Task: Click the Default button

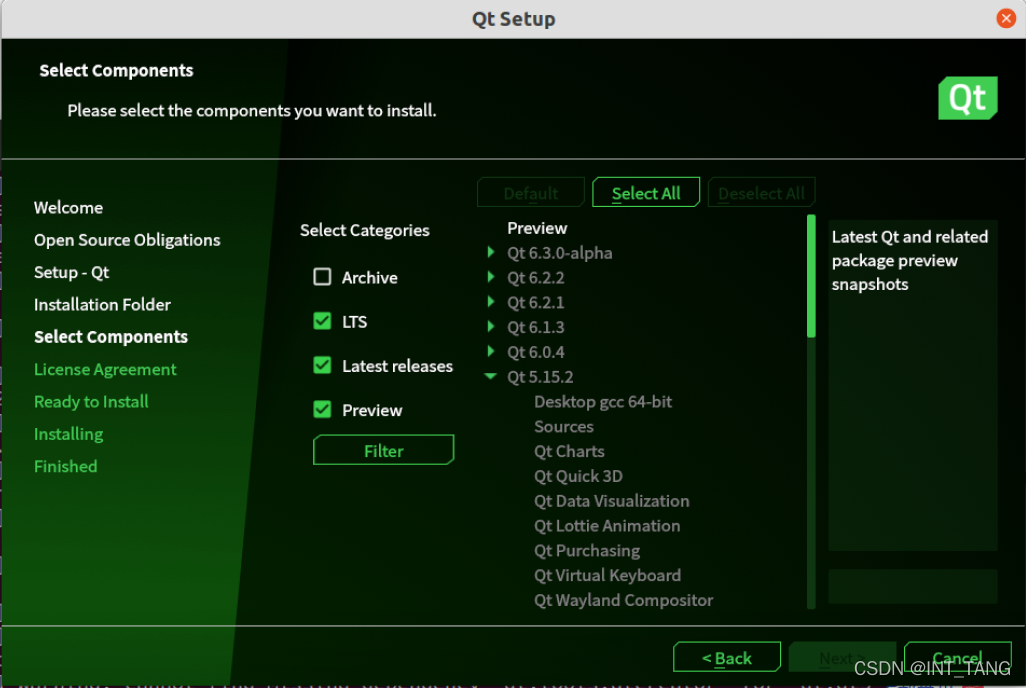Action: [x=531, y=193]
